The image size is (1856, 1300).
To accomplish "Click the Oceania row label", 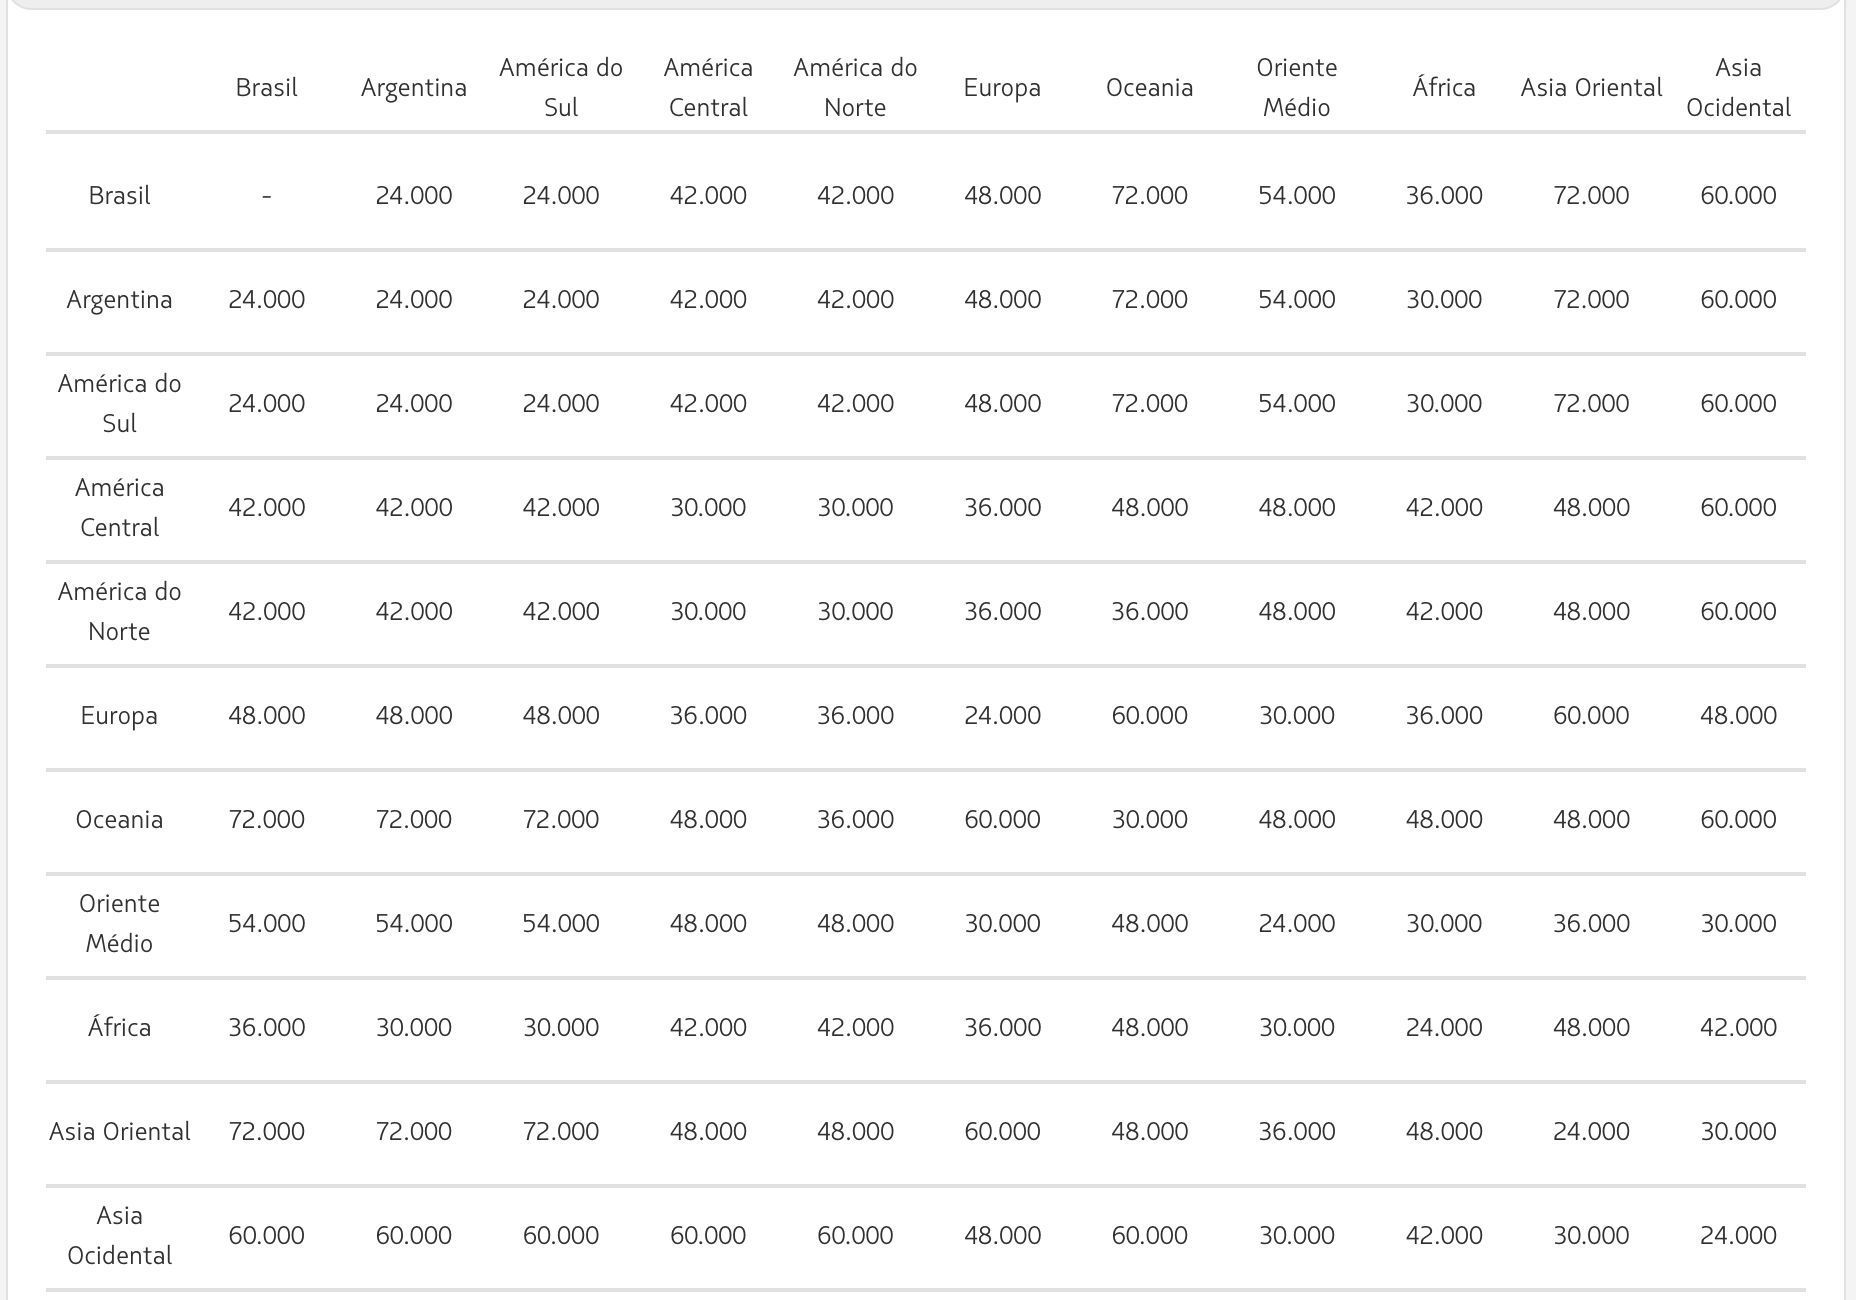I will 119,820.
